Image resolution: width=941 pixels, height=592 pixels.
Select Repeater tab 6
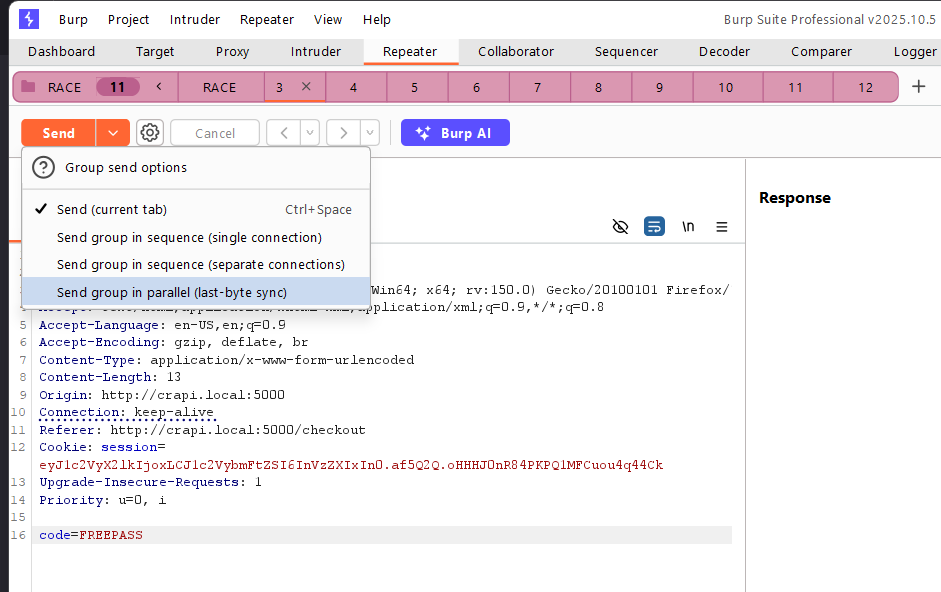point(476,87)
